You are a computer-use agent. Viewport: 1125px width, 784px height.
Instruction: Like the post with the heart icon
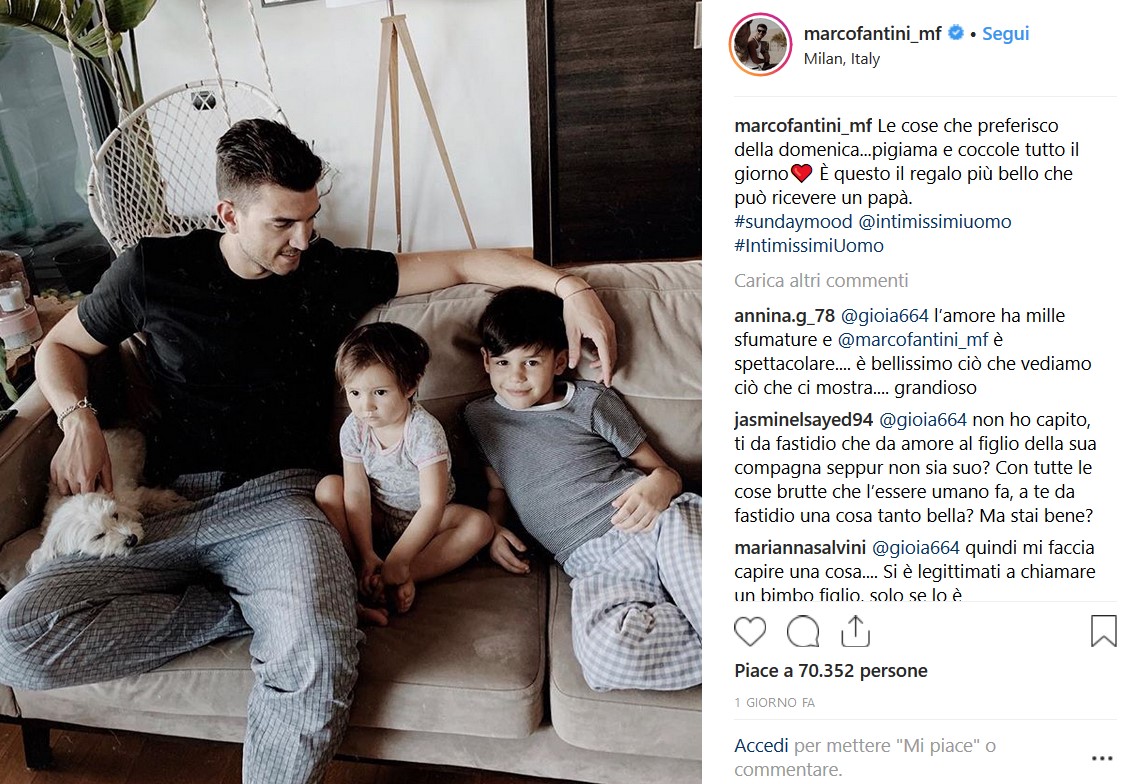750,632
